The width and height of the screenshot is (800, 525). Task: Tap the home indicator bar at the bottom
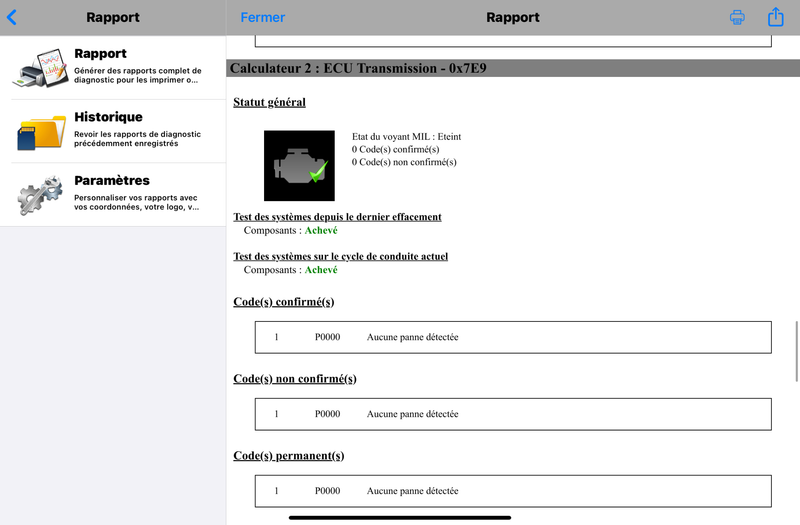point(400,517)
